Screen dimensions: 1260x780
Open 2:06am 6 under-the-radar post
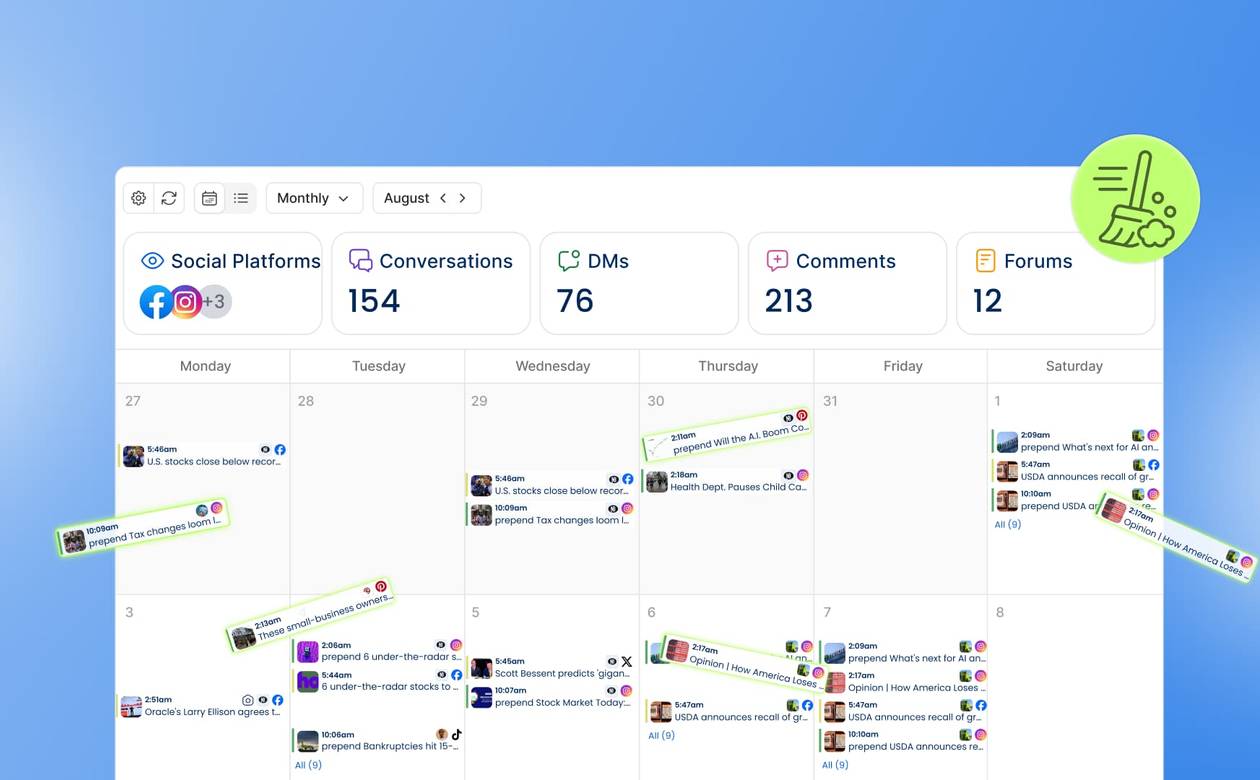pyautogui.click(x=378, y=652)
